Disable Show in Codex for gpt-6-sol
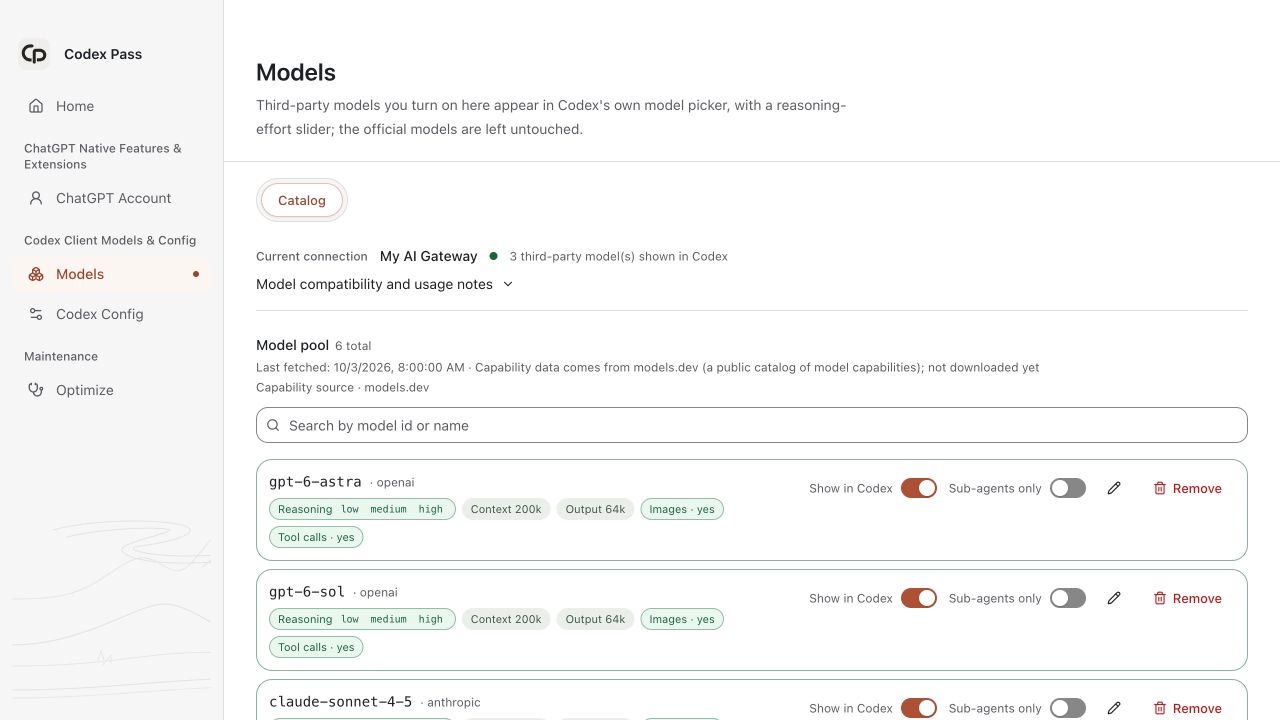 click(919, 598)
